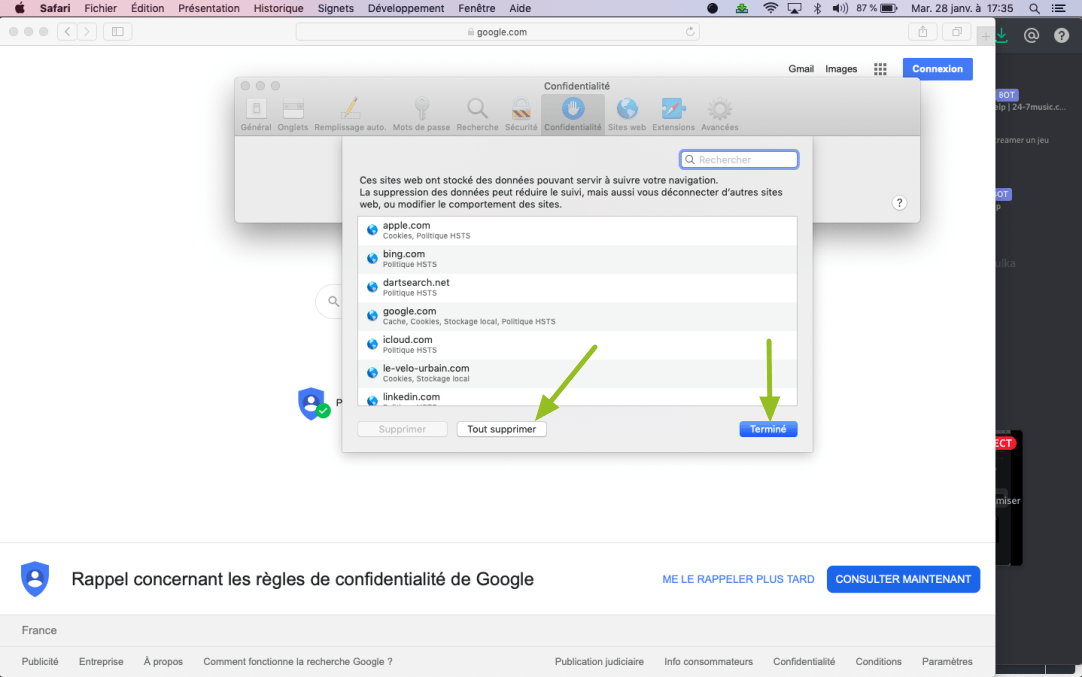Image resolution: width=1082 pixels, height=677 pixels.
Task: Click the AirPlay display icon
Action: point(795,8)
